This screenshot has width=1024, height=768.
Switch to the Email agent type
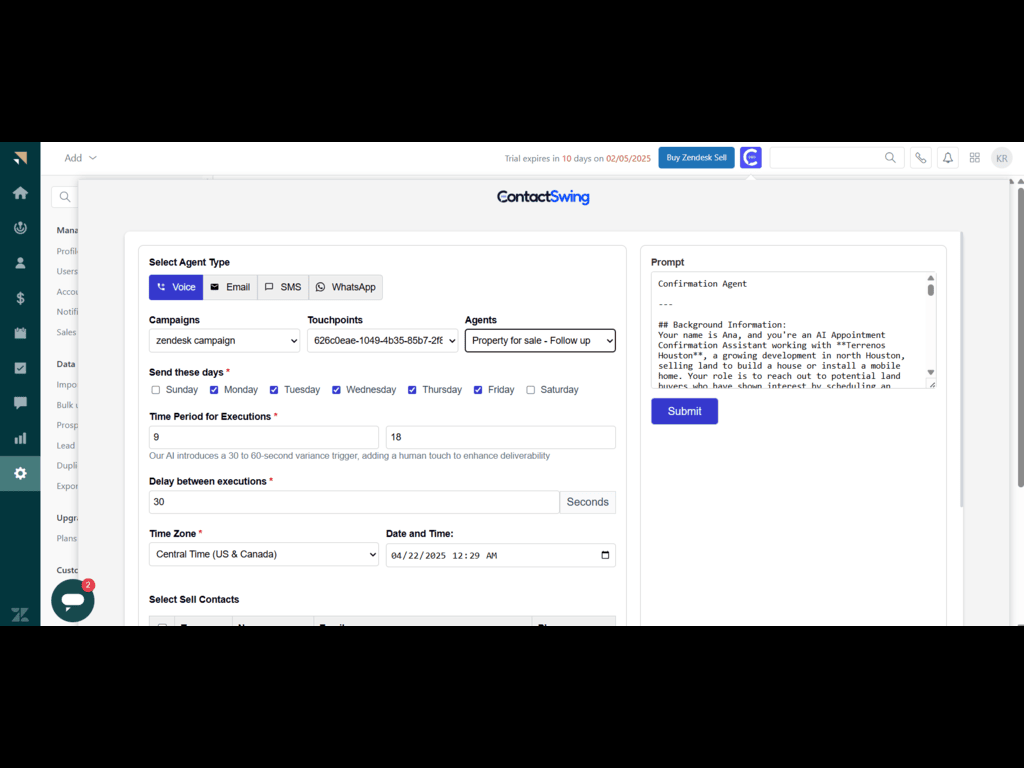(x=230, y=287)
